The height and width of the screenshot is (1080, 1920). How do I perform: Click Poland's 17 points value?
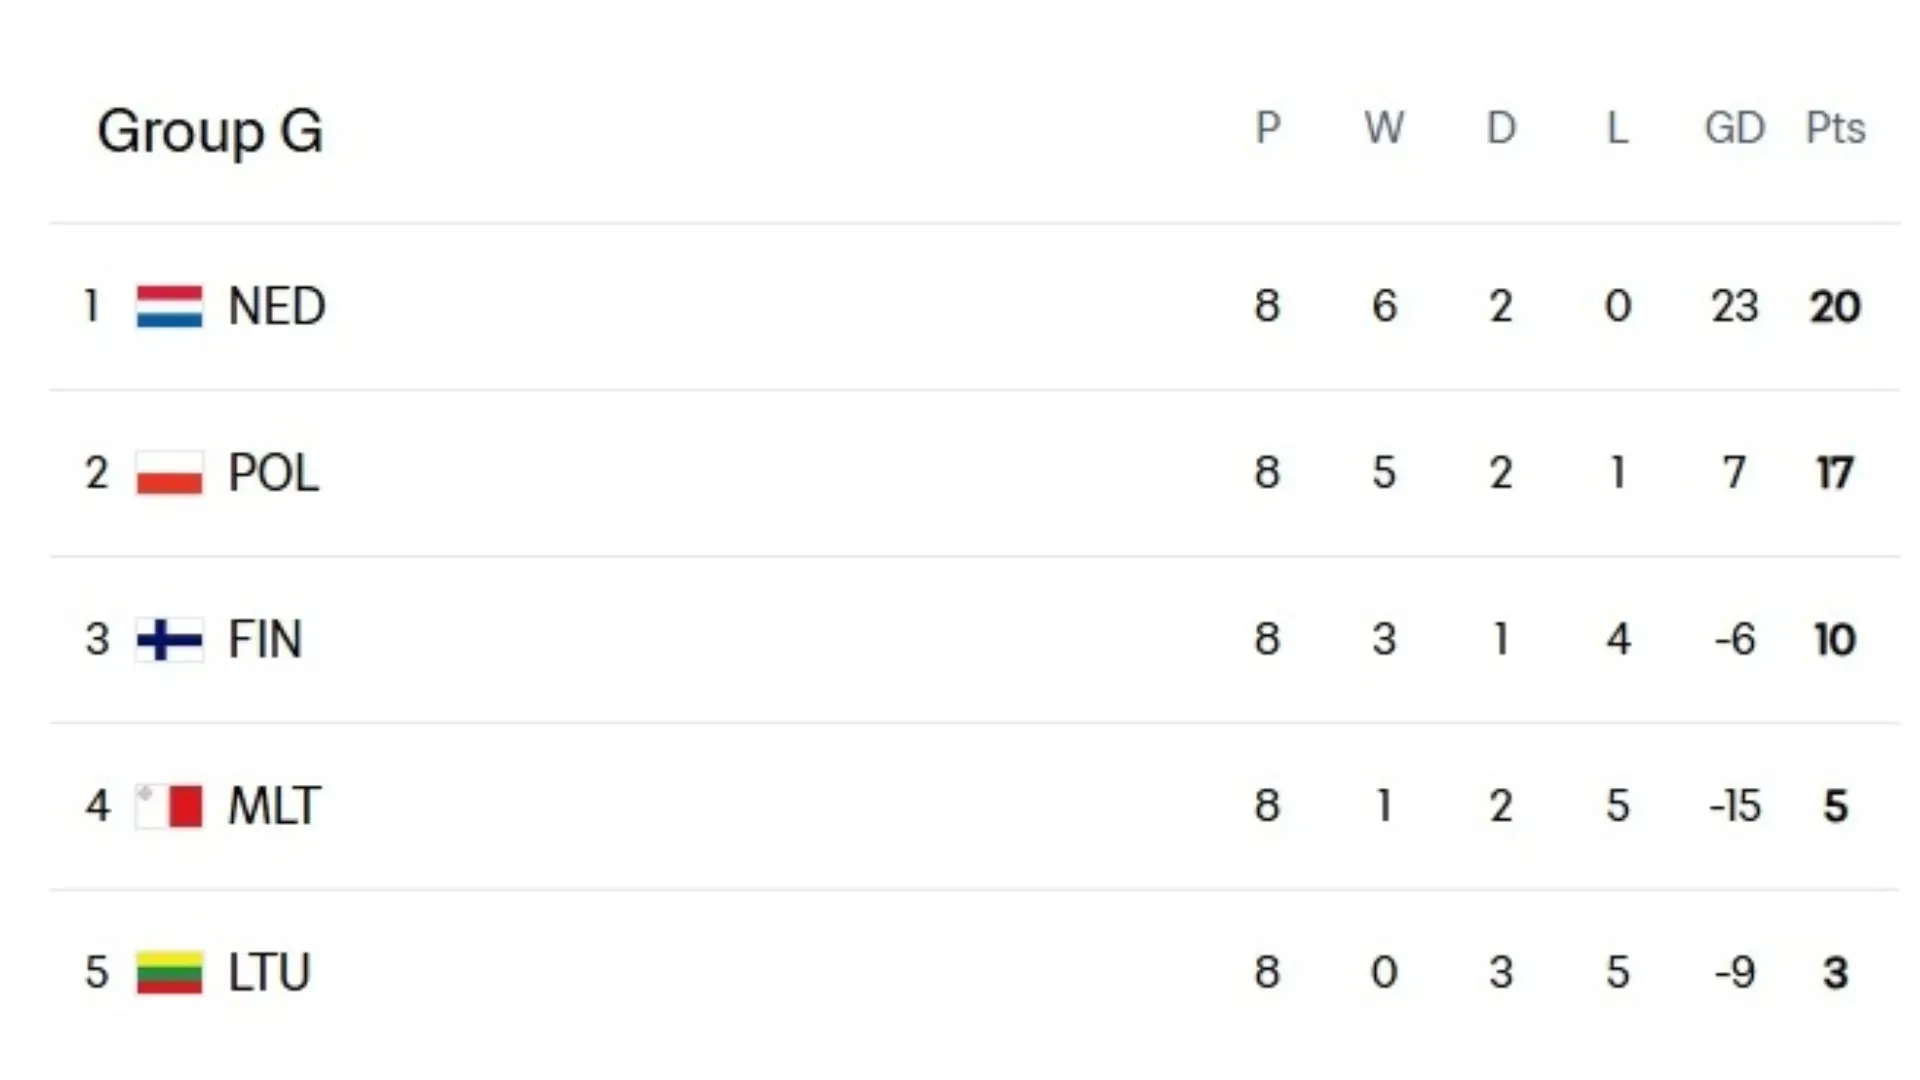1835,473
